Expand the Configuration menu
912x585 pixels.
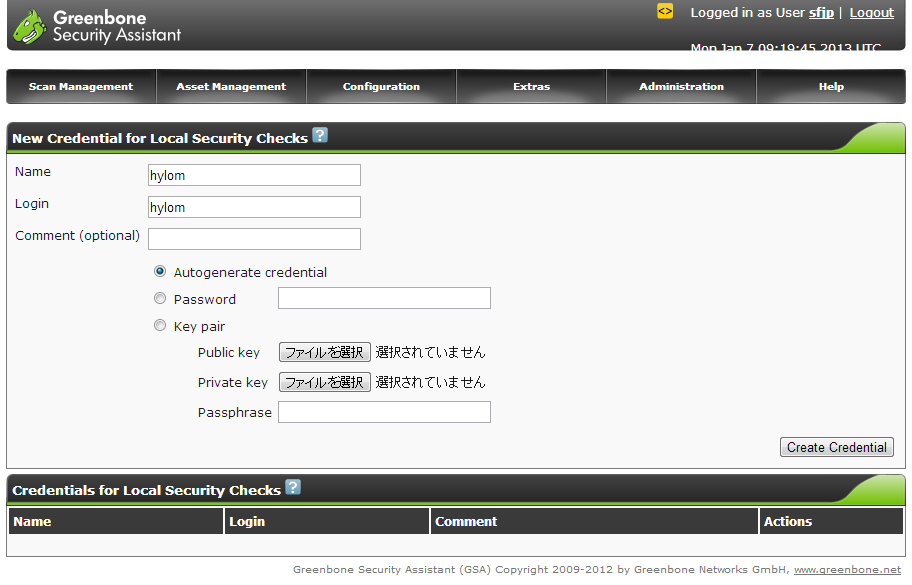[x=381, y=87]
